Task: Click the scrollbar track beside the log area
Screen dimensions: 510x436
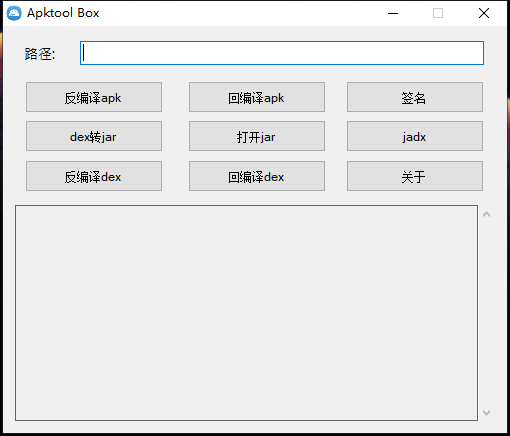Action: [486, 313]
